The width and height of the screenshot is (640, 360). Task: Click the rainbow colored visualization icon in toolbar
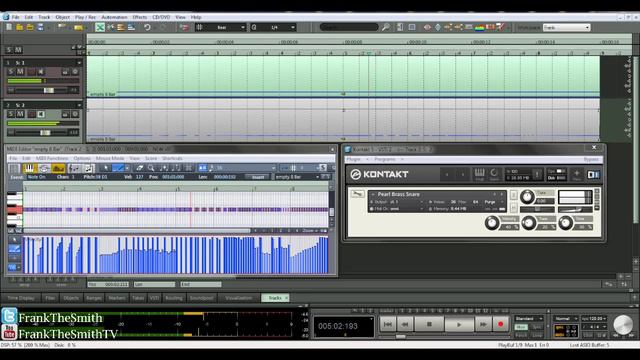point(480,27)
